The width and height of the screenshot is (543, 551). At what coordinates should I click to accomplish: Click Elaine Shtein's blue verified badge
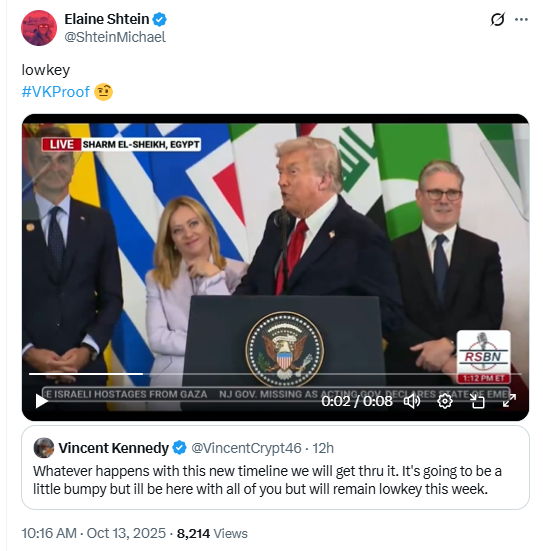coord(160,19)
